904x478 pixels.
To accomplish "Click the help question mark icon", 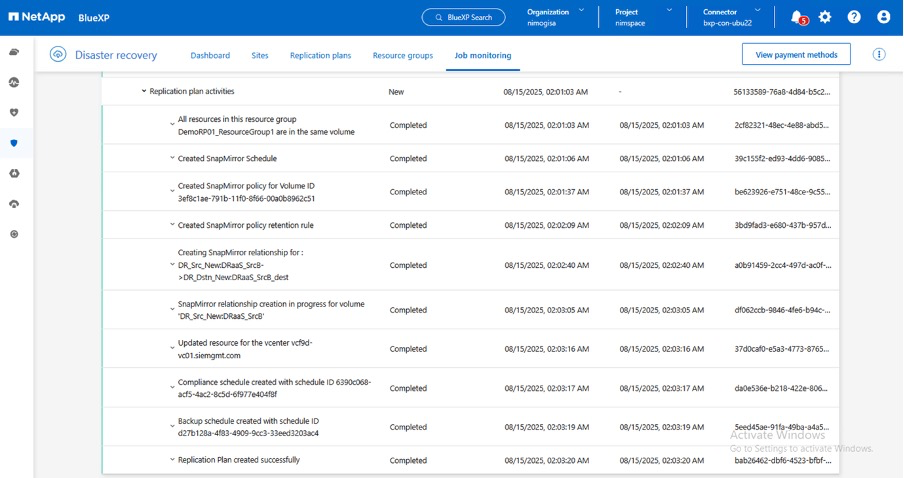I will tap(854, 17).
